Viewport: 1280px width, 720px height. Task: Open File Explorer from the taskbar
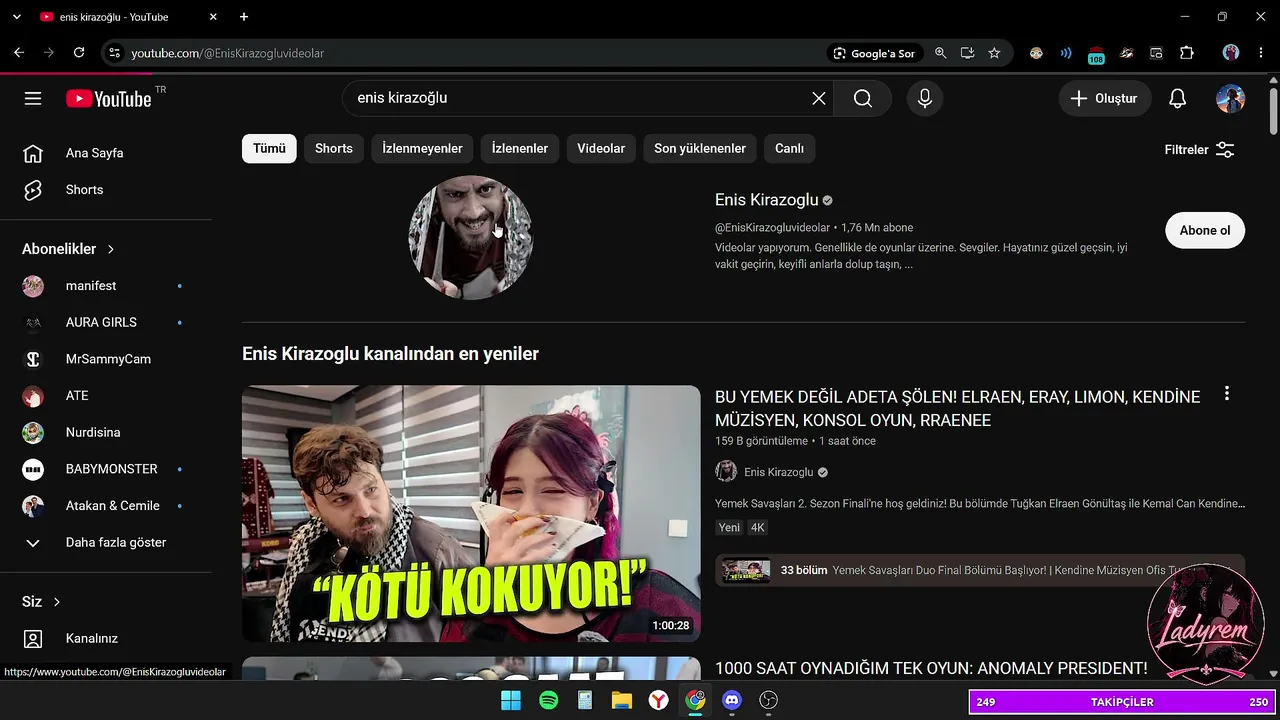pyautogui.click(x=622, y=701)
